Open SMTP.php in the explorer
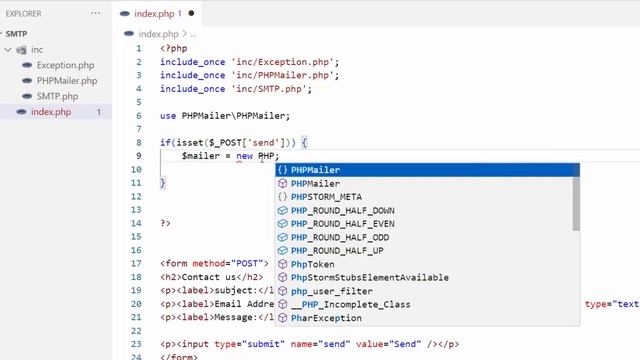The image size is (640, 360). coord(57,96)
